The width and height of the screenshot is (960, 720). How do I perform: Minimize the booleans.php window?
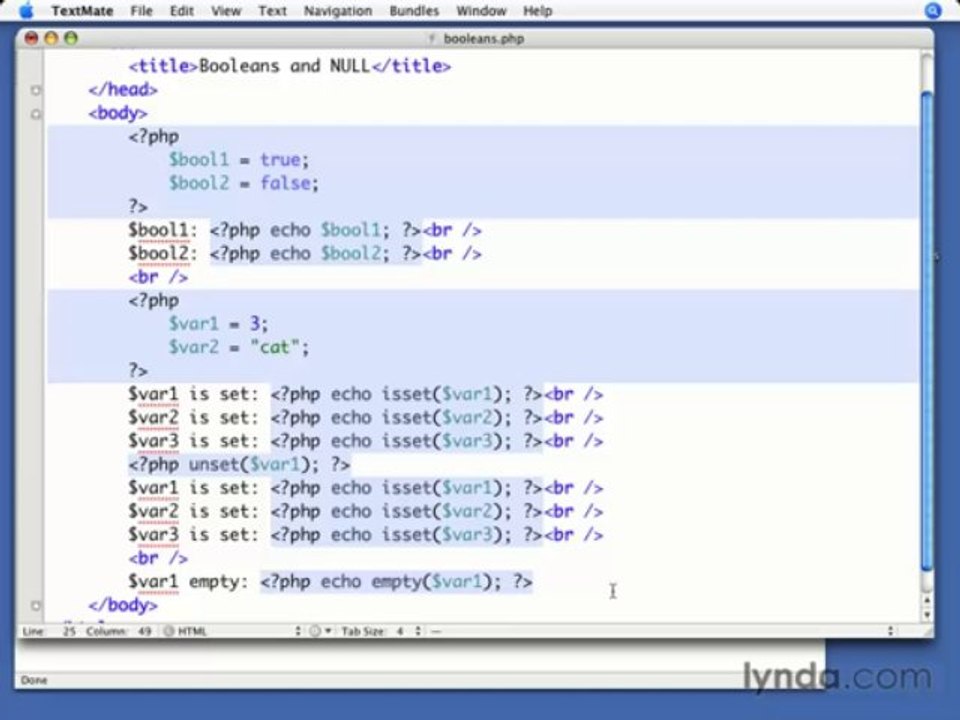[51, 38]
